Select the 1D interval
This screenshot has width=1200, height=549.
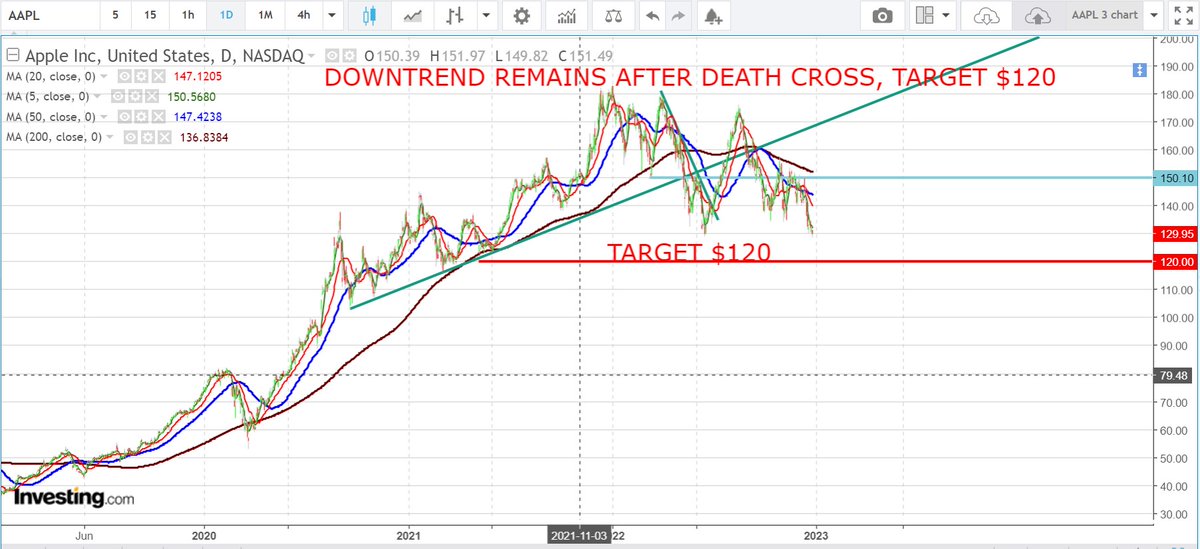tap(227, 16)
